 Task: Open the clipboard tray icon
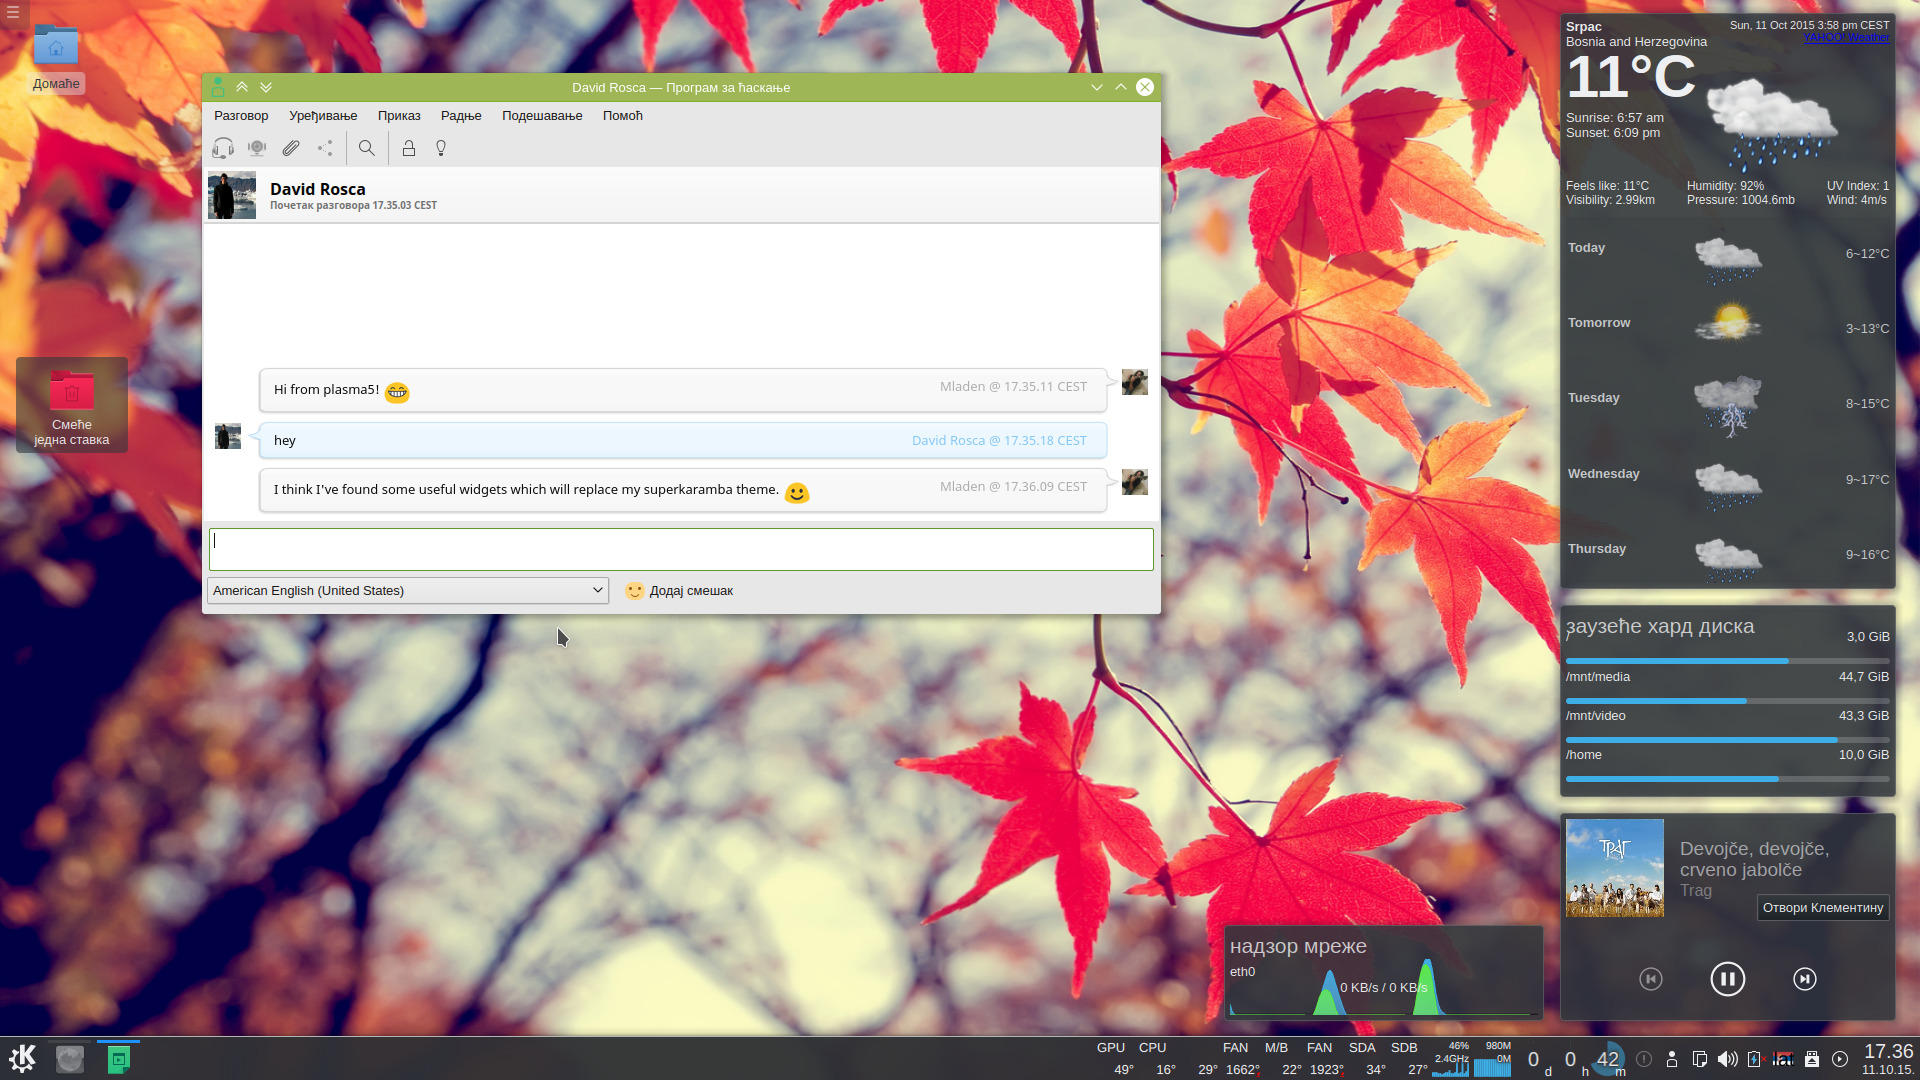click(1700, 1059)
